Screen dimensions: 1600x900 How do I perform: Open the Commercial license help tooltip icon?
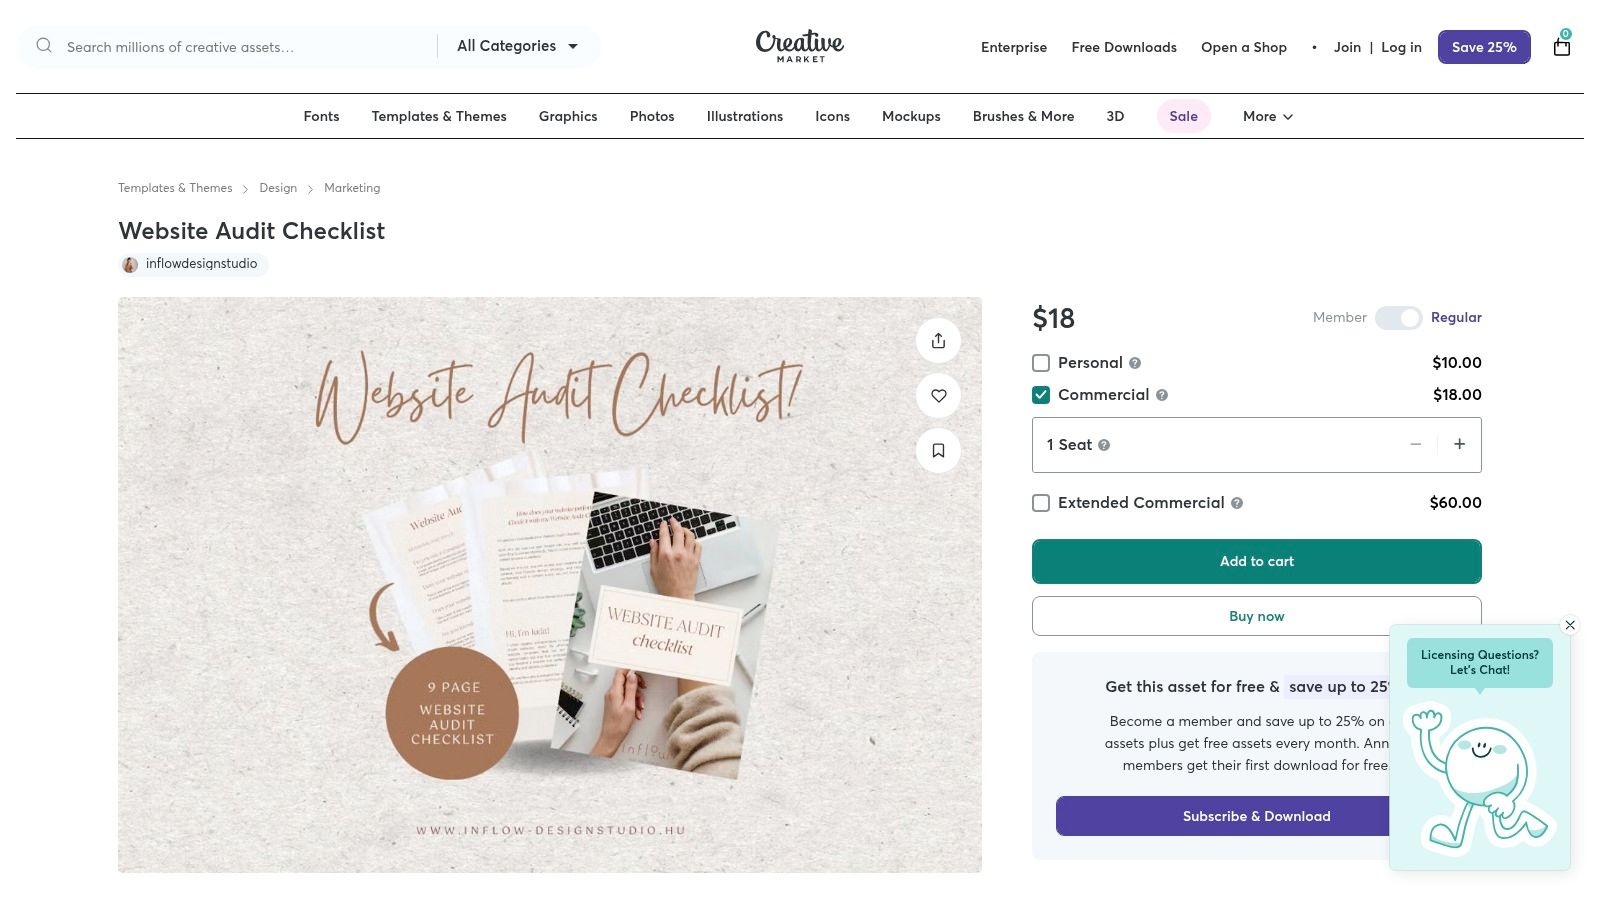tap(1162, 395)
